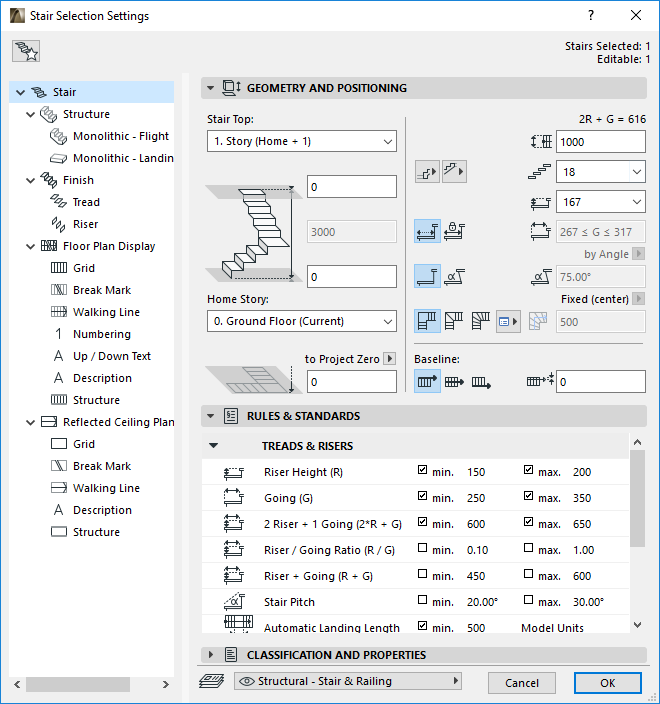Screen dimensions: 660x704
Task: Click the tree panel scroll right arrow
Action: point(166,684)
